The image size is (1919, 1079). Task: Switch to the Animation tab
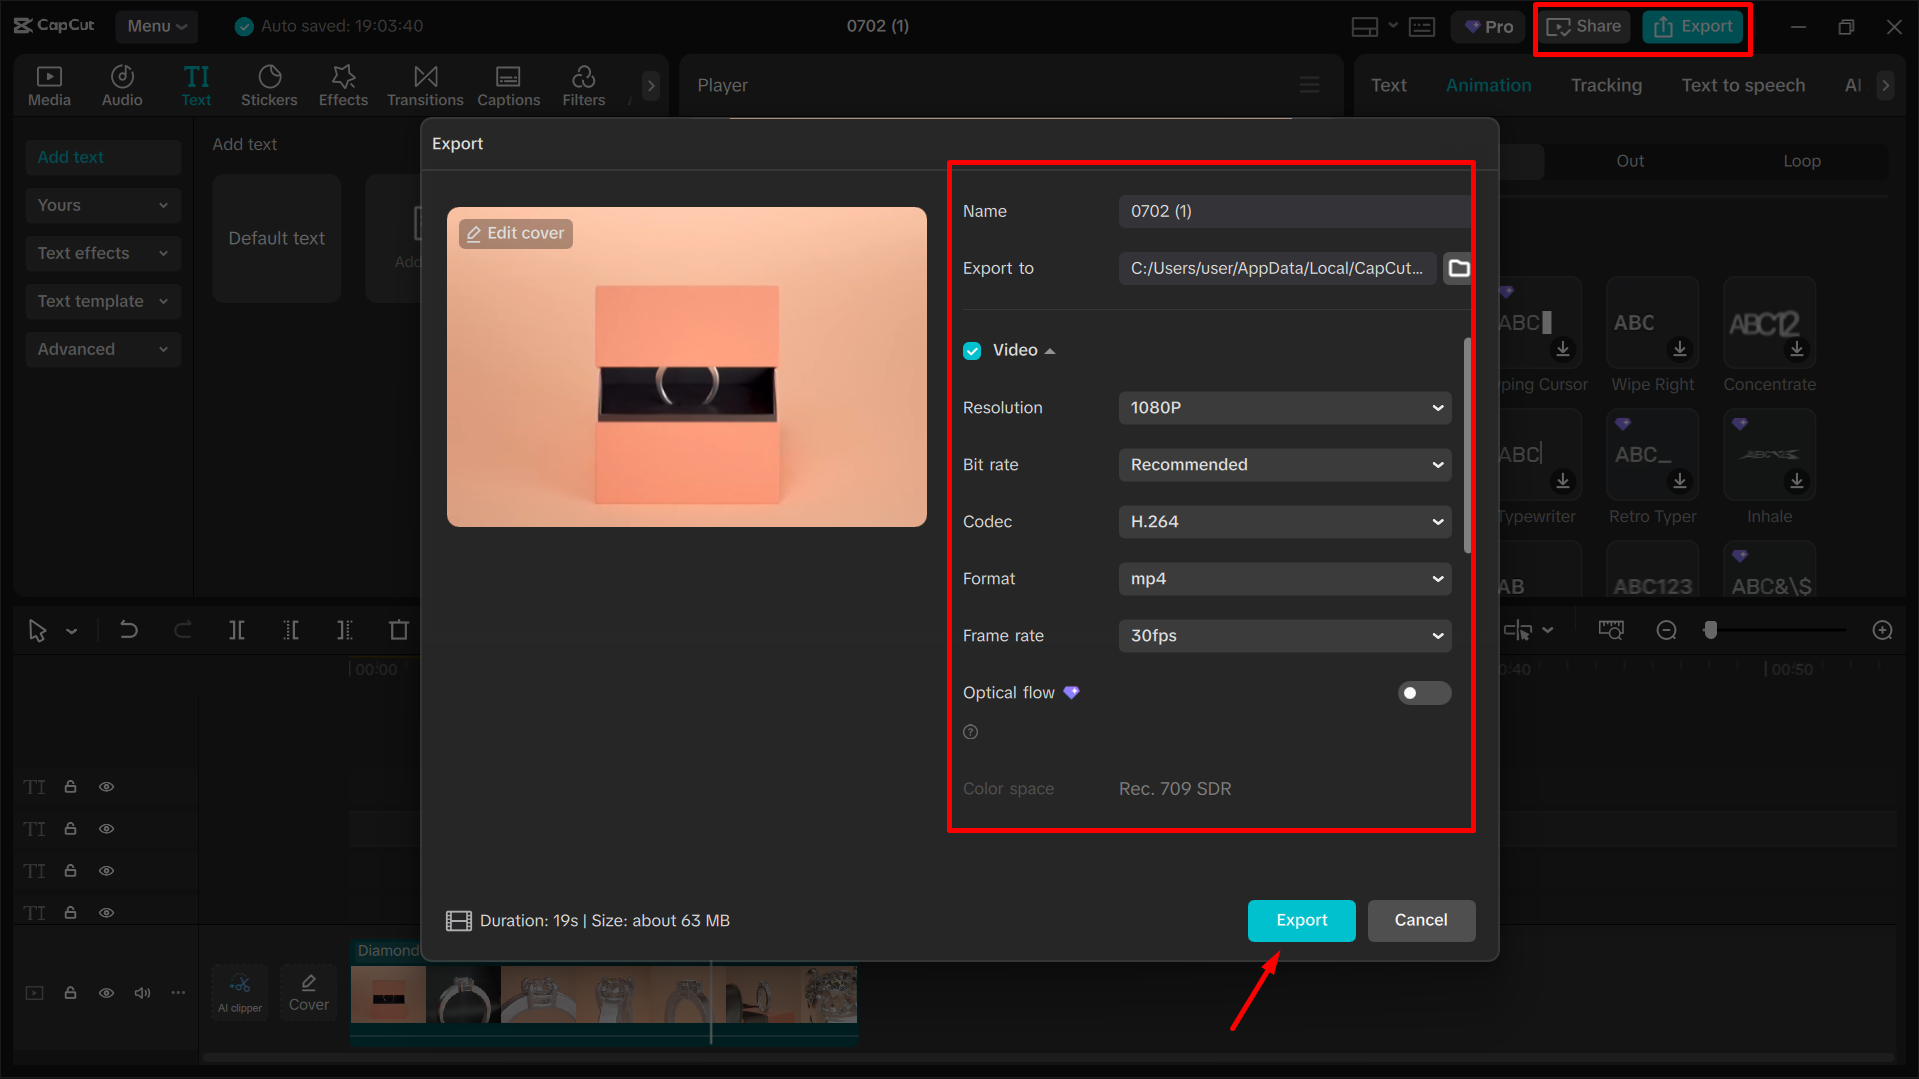1488,85
